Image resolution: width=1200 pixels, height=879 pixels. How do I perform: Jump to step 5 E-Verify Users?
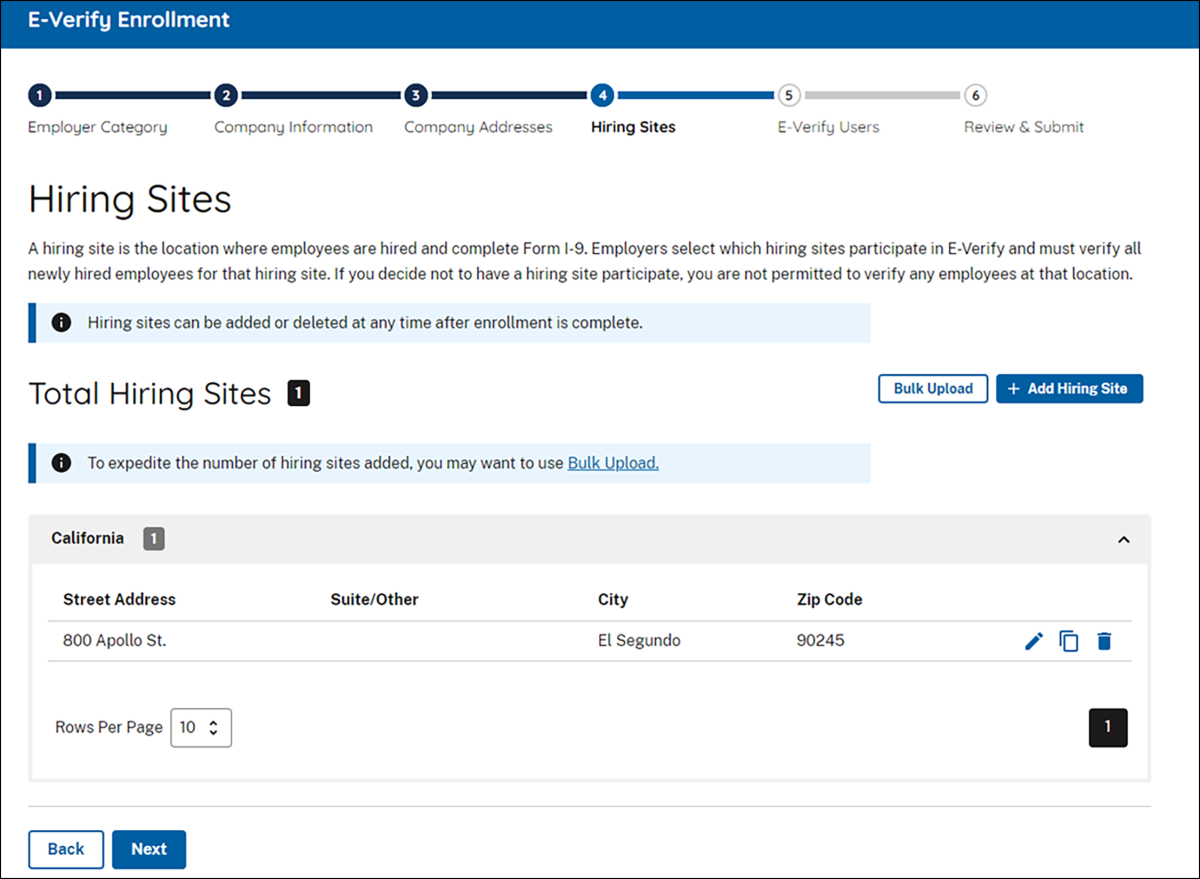point(789,96)
